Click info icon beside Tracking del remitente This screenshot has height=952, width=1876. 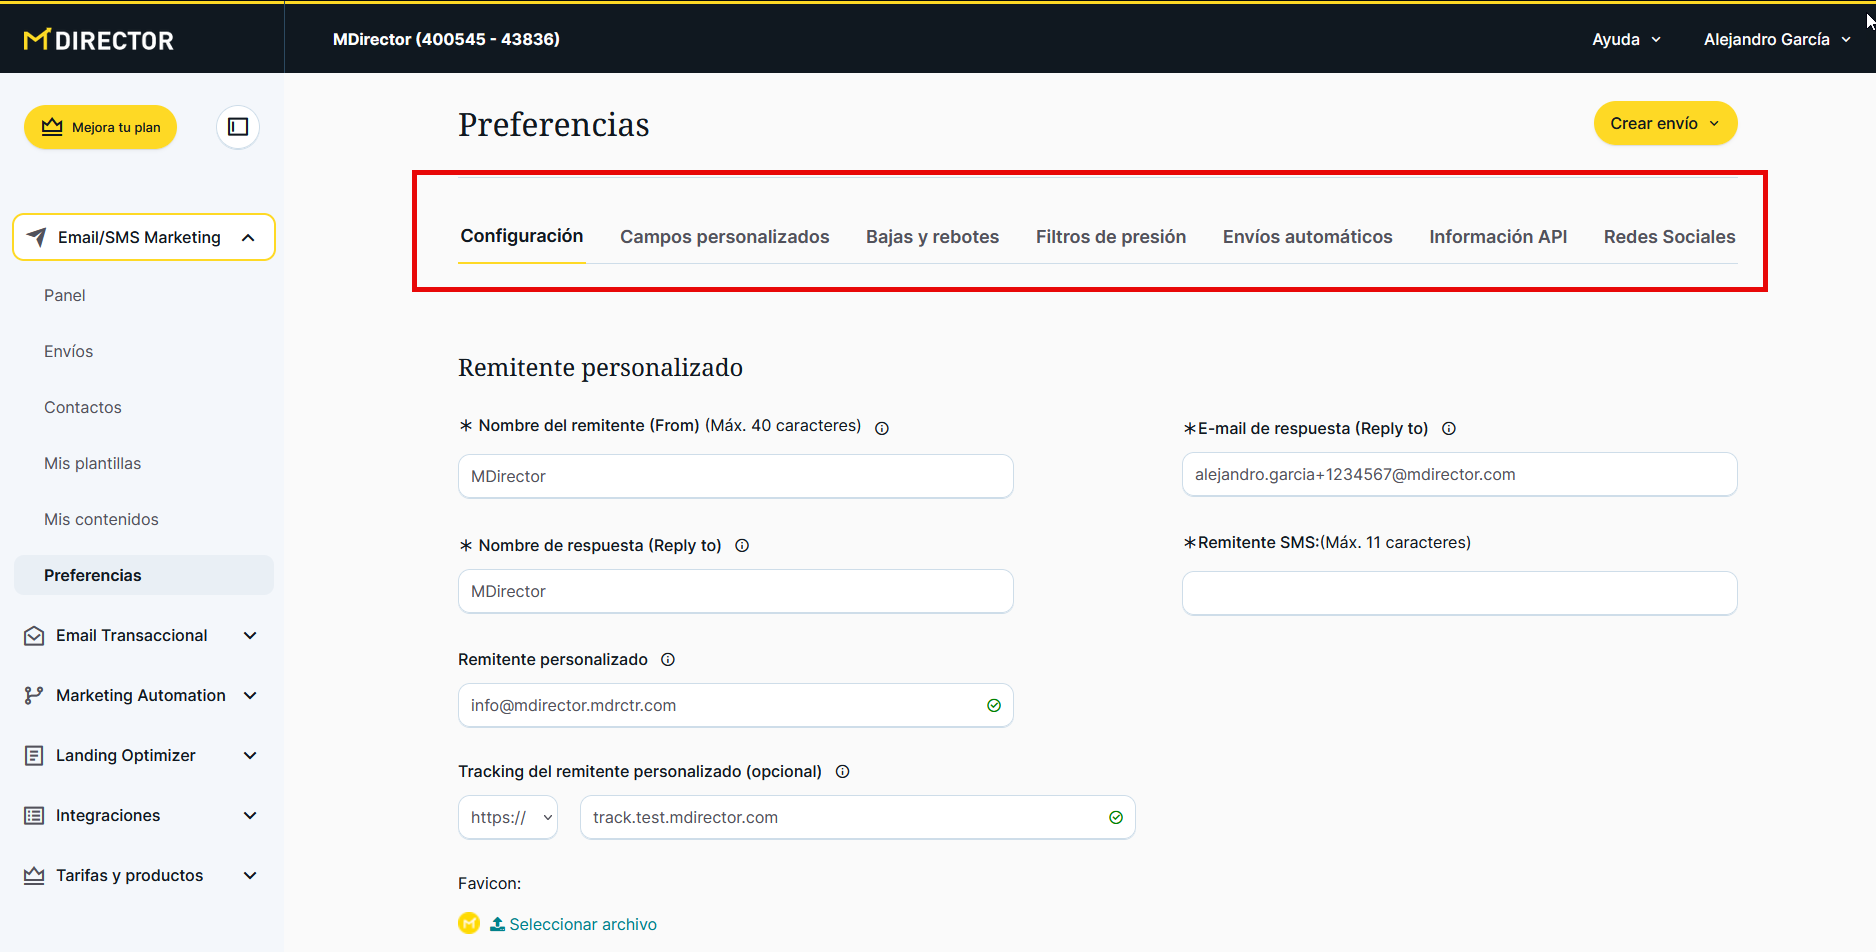click(x=842, y=772)
